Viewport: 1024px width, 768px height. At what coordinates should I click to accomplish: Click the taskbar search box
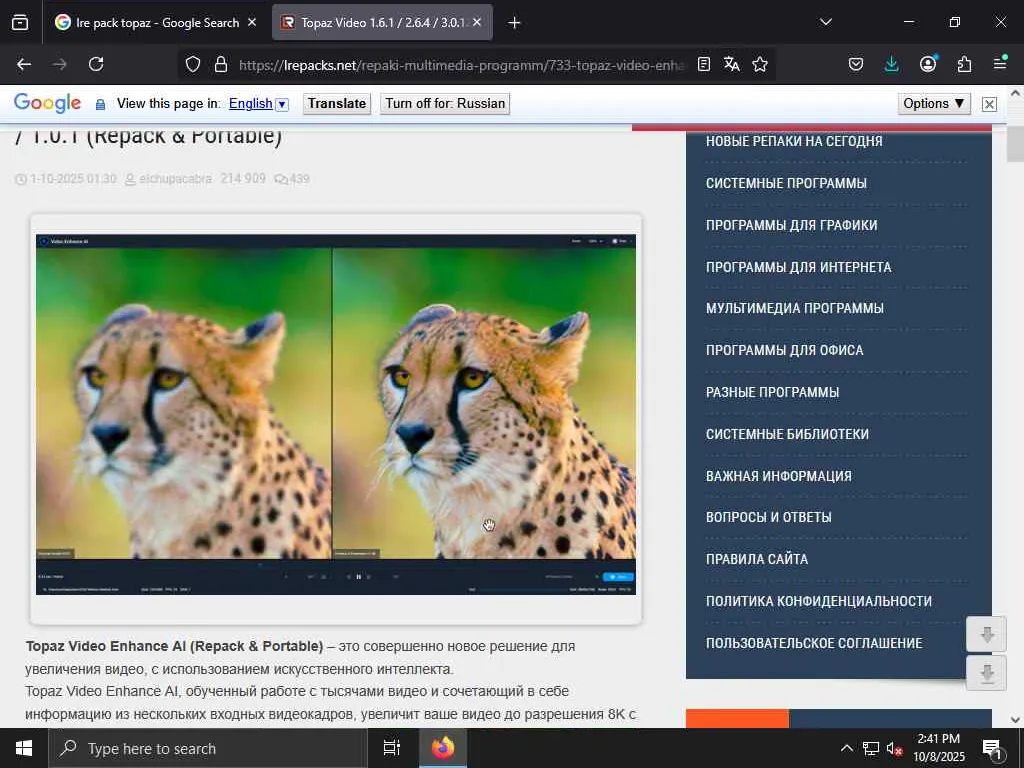[208, 748]
